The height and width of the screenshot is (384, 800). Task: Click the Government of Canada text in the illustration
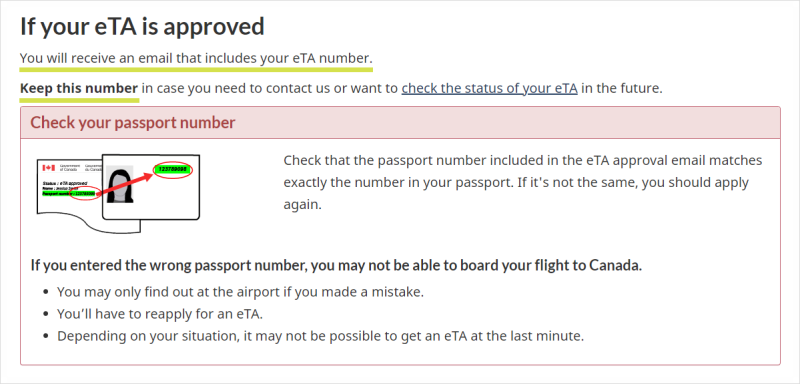[70, 167]
